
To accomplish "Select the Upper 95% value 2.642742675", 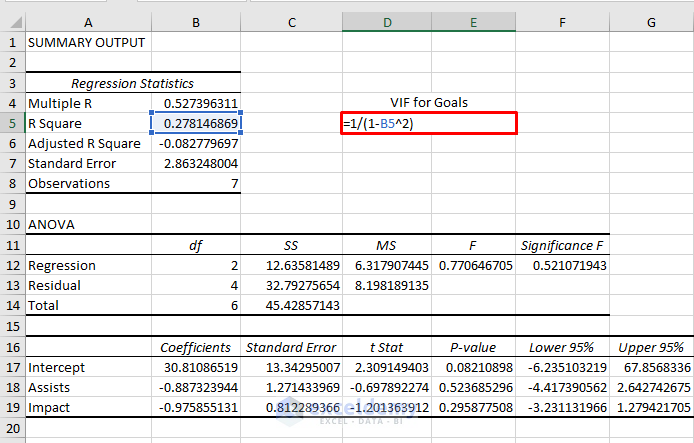I will [x=654, y=388].
